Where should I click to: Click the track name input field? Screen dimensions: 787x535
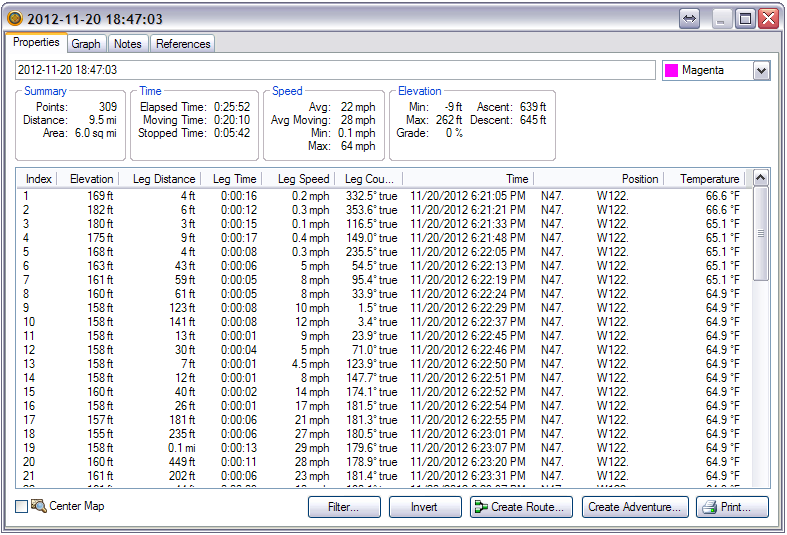(x=335, y=71)
